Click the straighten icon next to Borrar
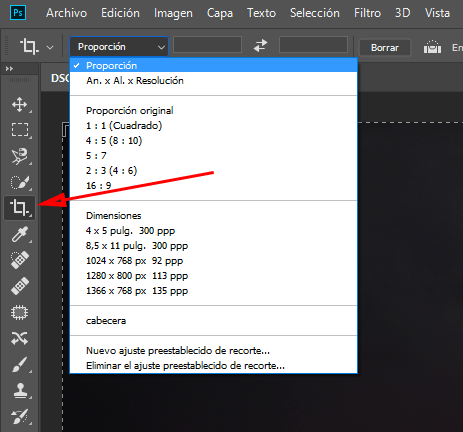The image size is (463, 432). pos(432,47)
